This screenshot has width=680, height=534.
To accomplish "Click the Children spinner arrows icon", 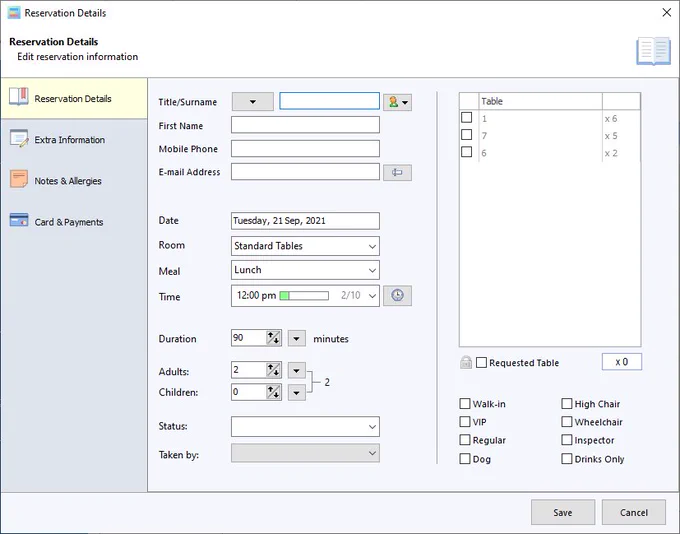I will pos(273,392).
